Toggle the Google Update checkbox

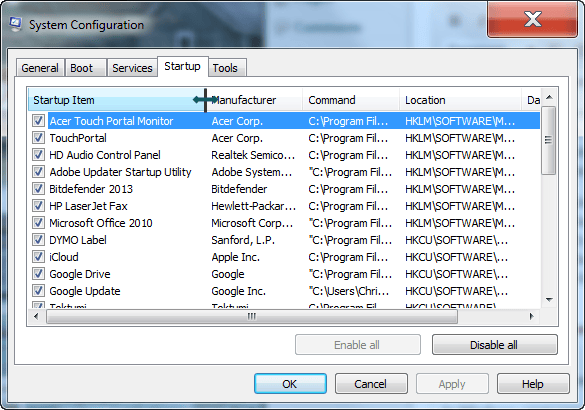coord(38,291)
